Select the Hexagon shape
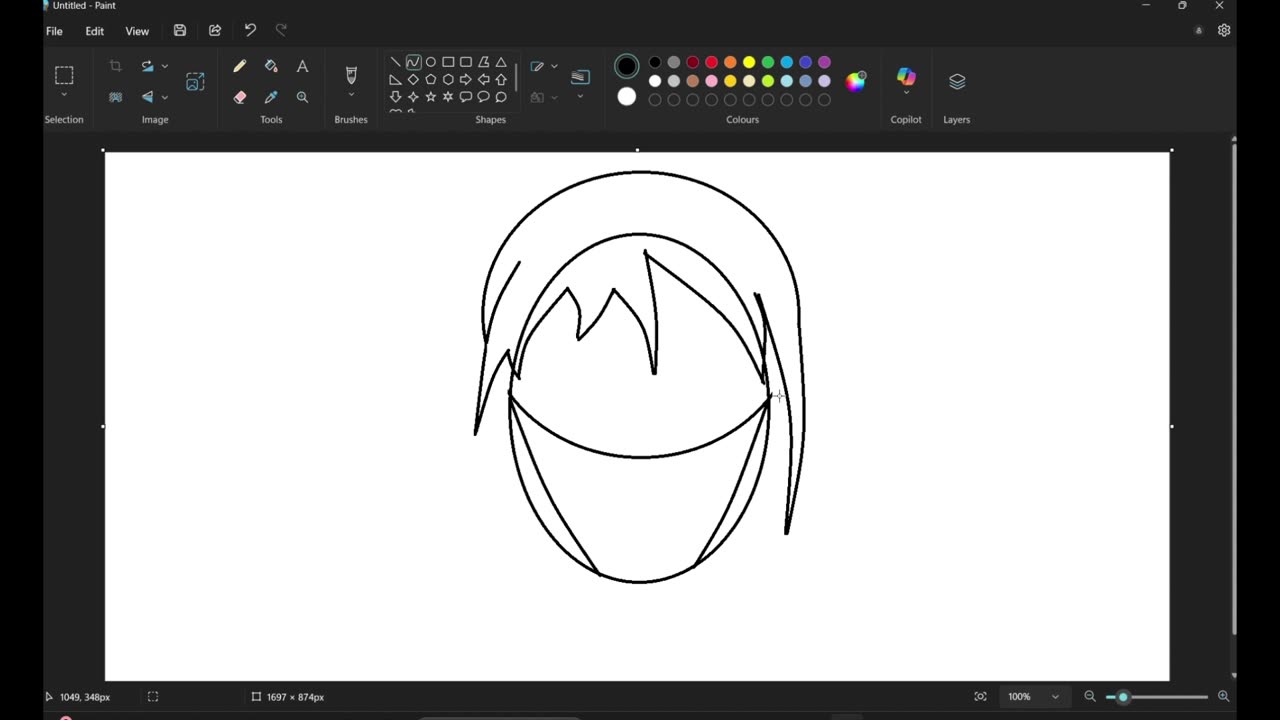Screen dimensions: 1280x720 click(x=448, y=80)
